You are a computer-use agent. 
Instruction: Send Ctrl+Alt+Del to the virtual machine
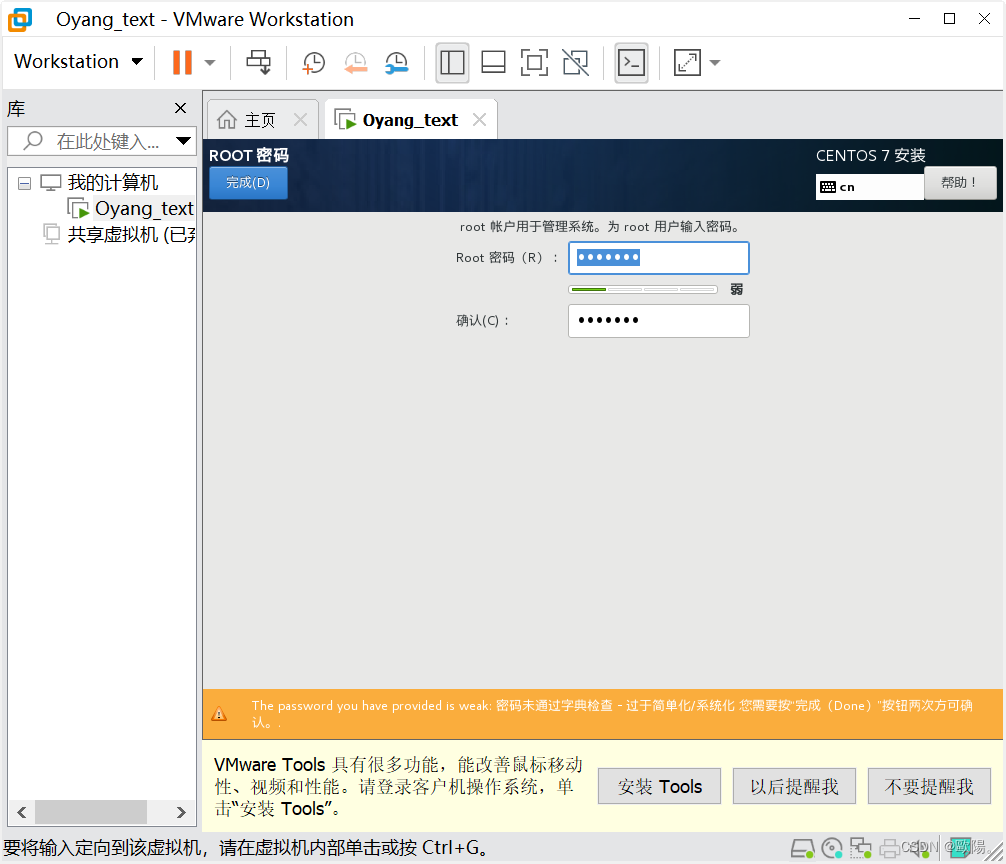(259, 63)
